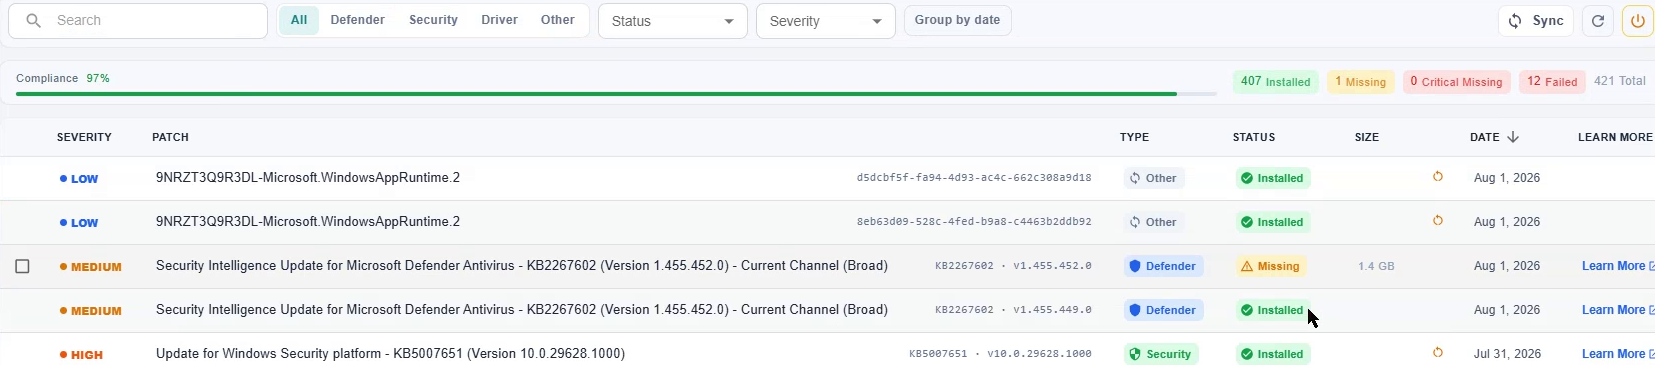Filter by 0 Critical Missing badge
Viewport: 1655px width, 365px height.
pyautogui.click(x=1456, y=82)
